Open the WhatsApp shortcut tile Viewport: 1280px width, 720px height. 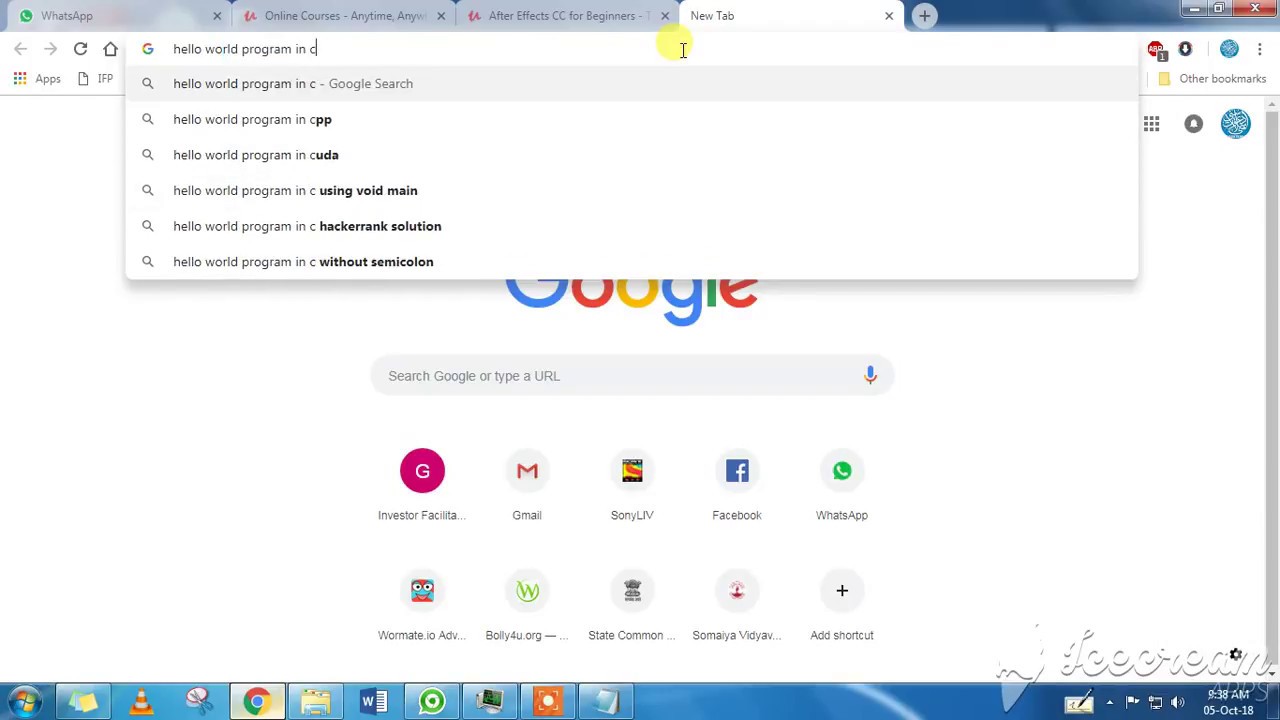click(x=842, y=485)
